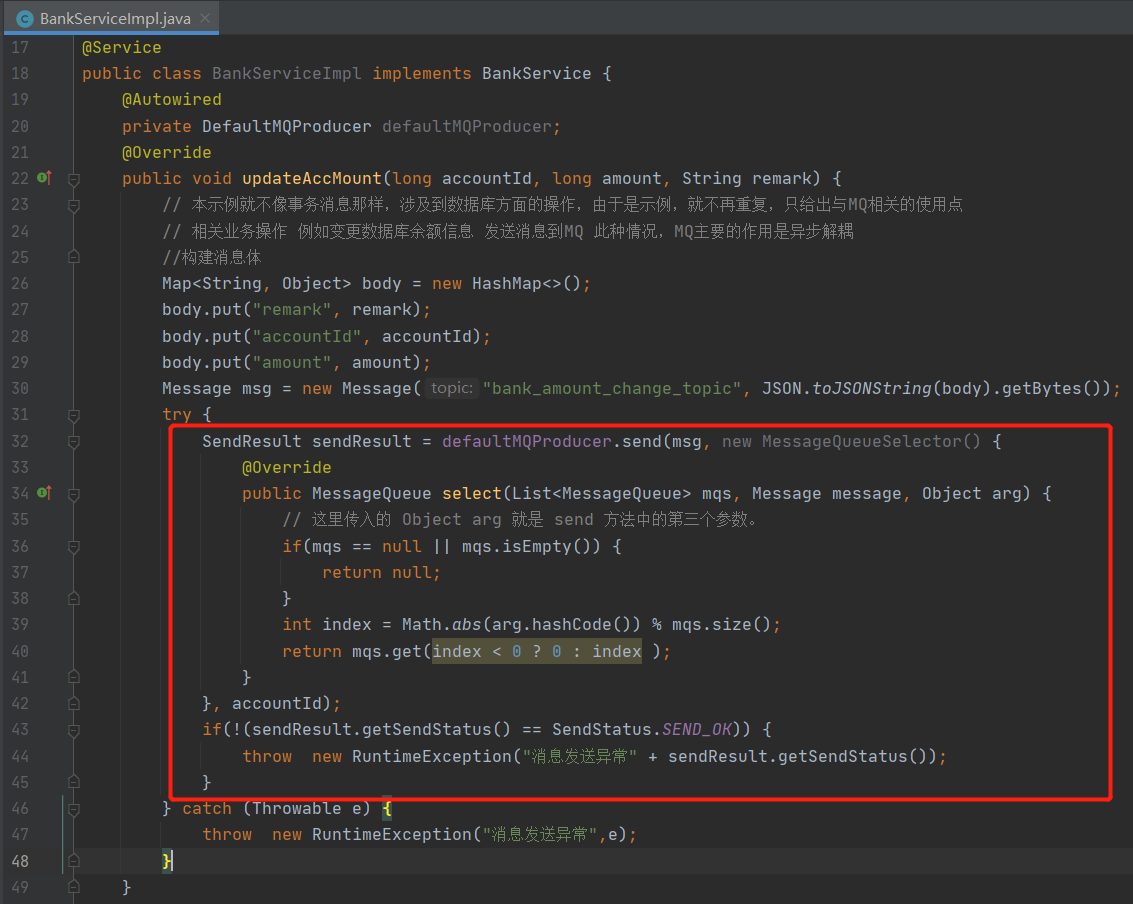Select the BankServiceImpl.java editor tab
The image size is (1133, 904).
pyautogui.click(x=115, y=18)
